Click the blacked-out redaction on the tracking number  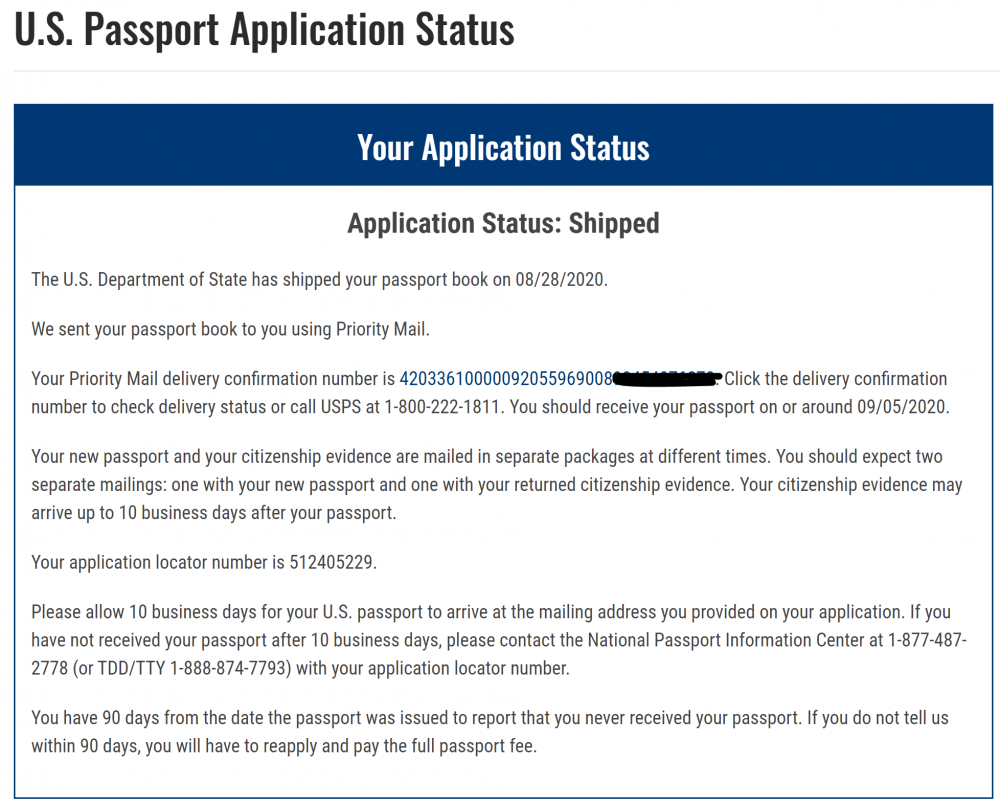point(666,379)
